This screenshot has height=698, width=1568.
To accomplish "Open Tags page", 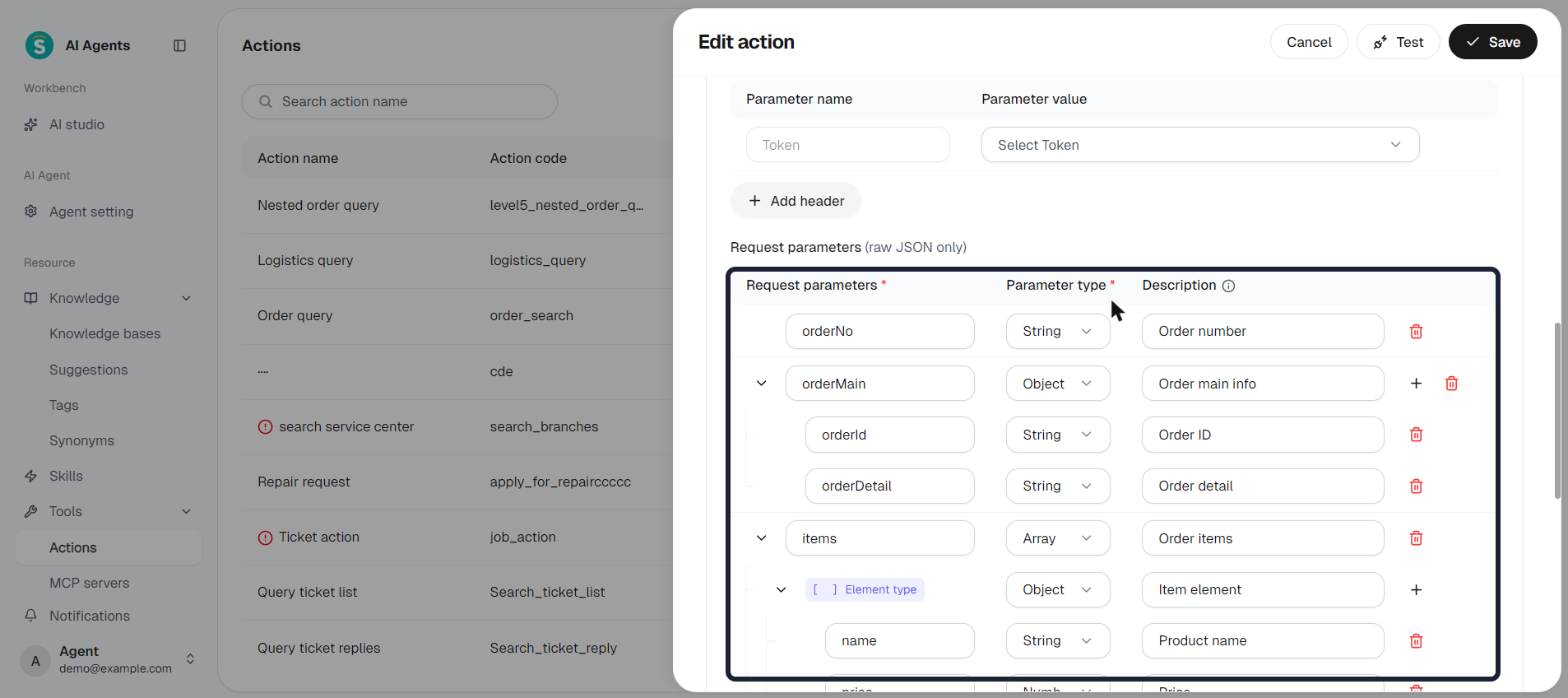I will [x=64, y=405].
